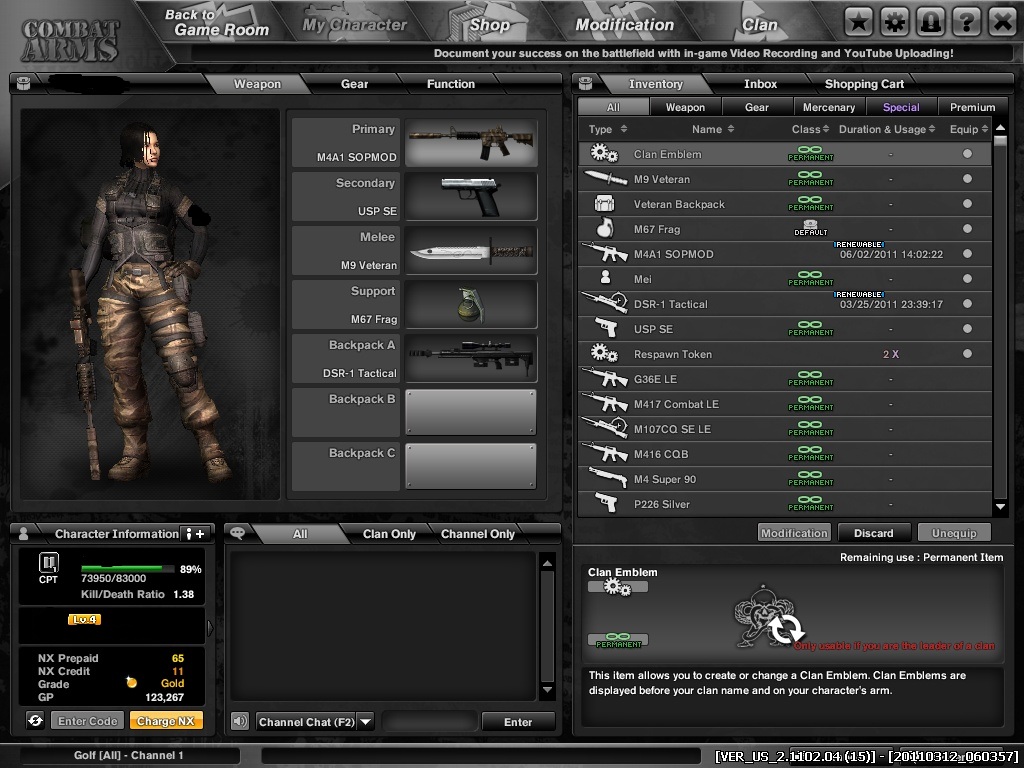The height and width of the screenshot is (768, 1024).
Task: Open help with the question mark icon
Action: click(966, 24)
